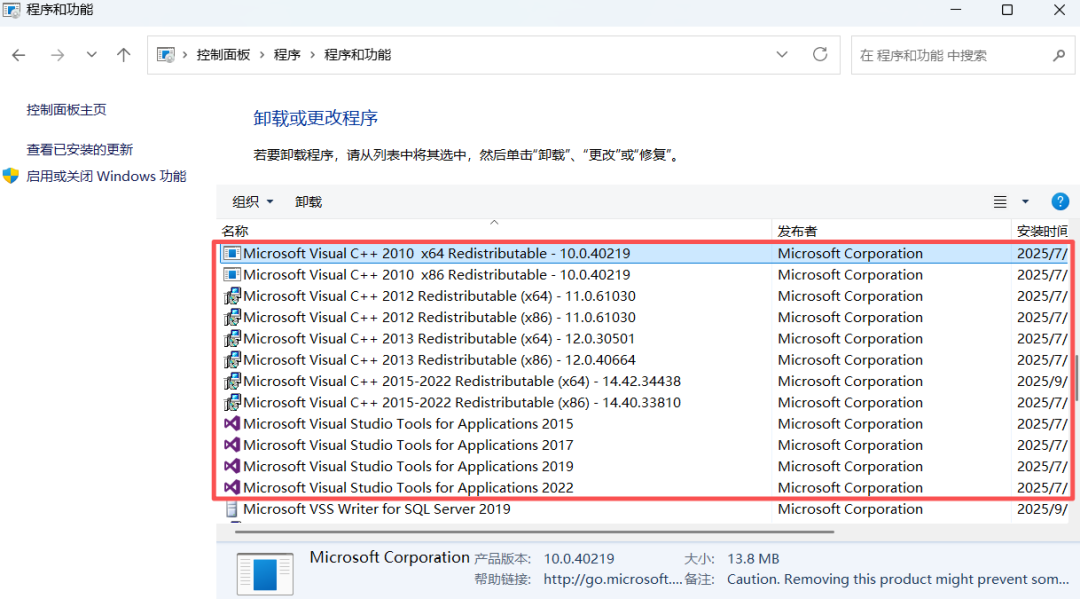Select Microsoft VSS Writer for SQL Server 2019
This screenshot has height=599, width=1080.
point(376,509)
